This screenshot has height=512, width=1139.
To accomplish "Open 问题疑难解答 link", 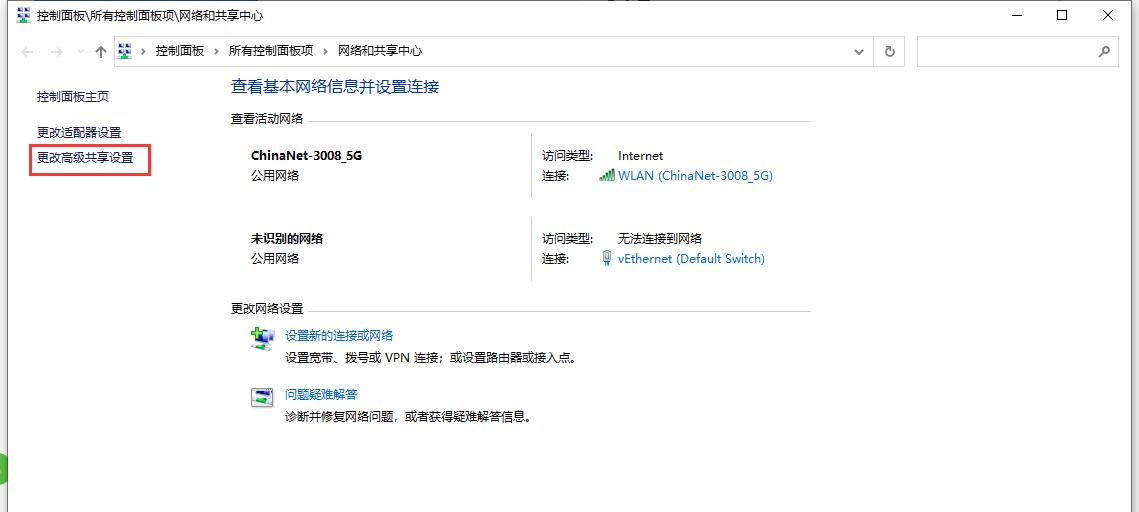I will pos(321,394).
